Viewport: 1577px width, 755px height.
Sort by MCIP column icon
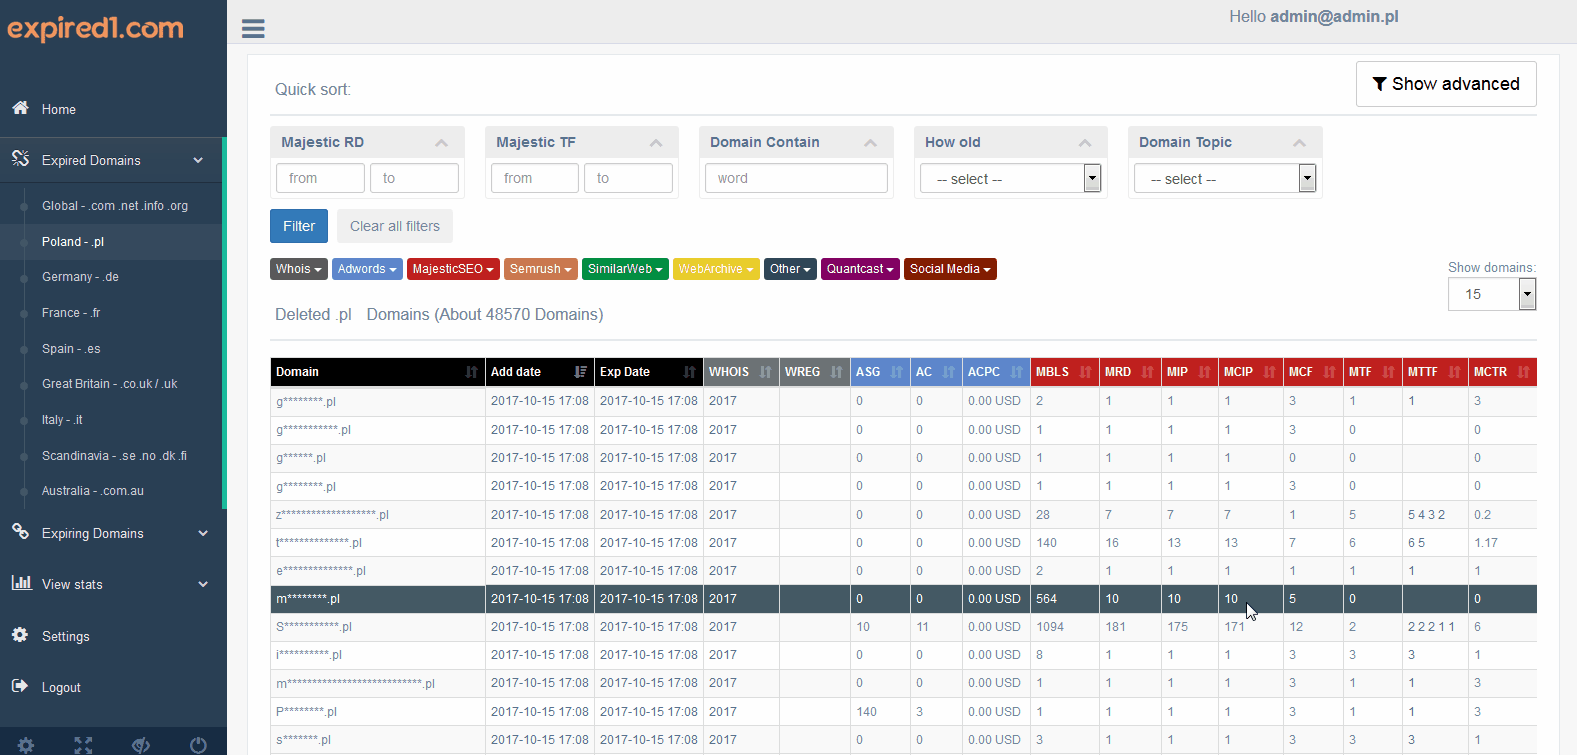1270,372
